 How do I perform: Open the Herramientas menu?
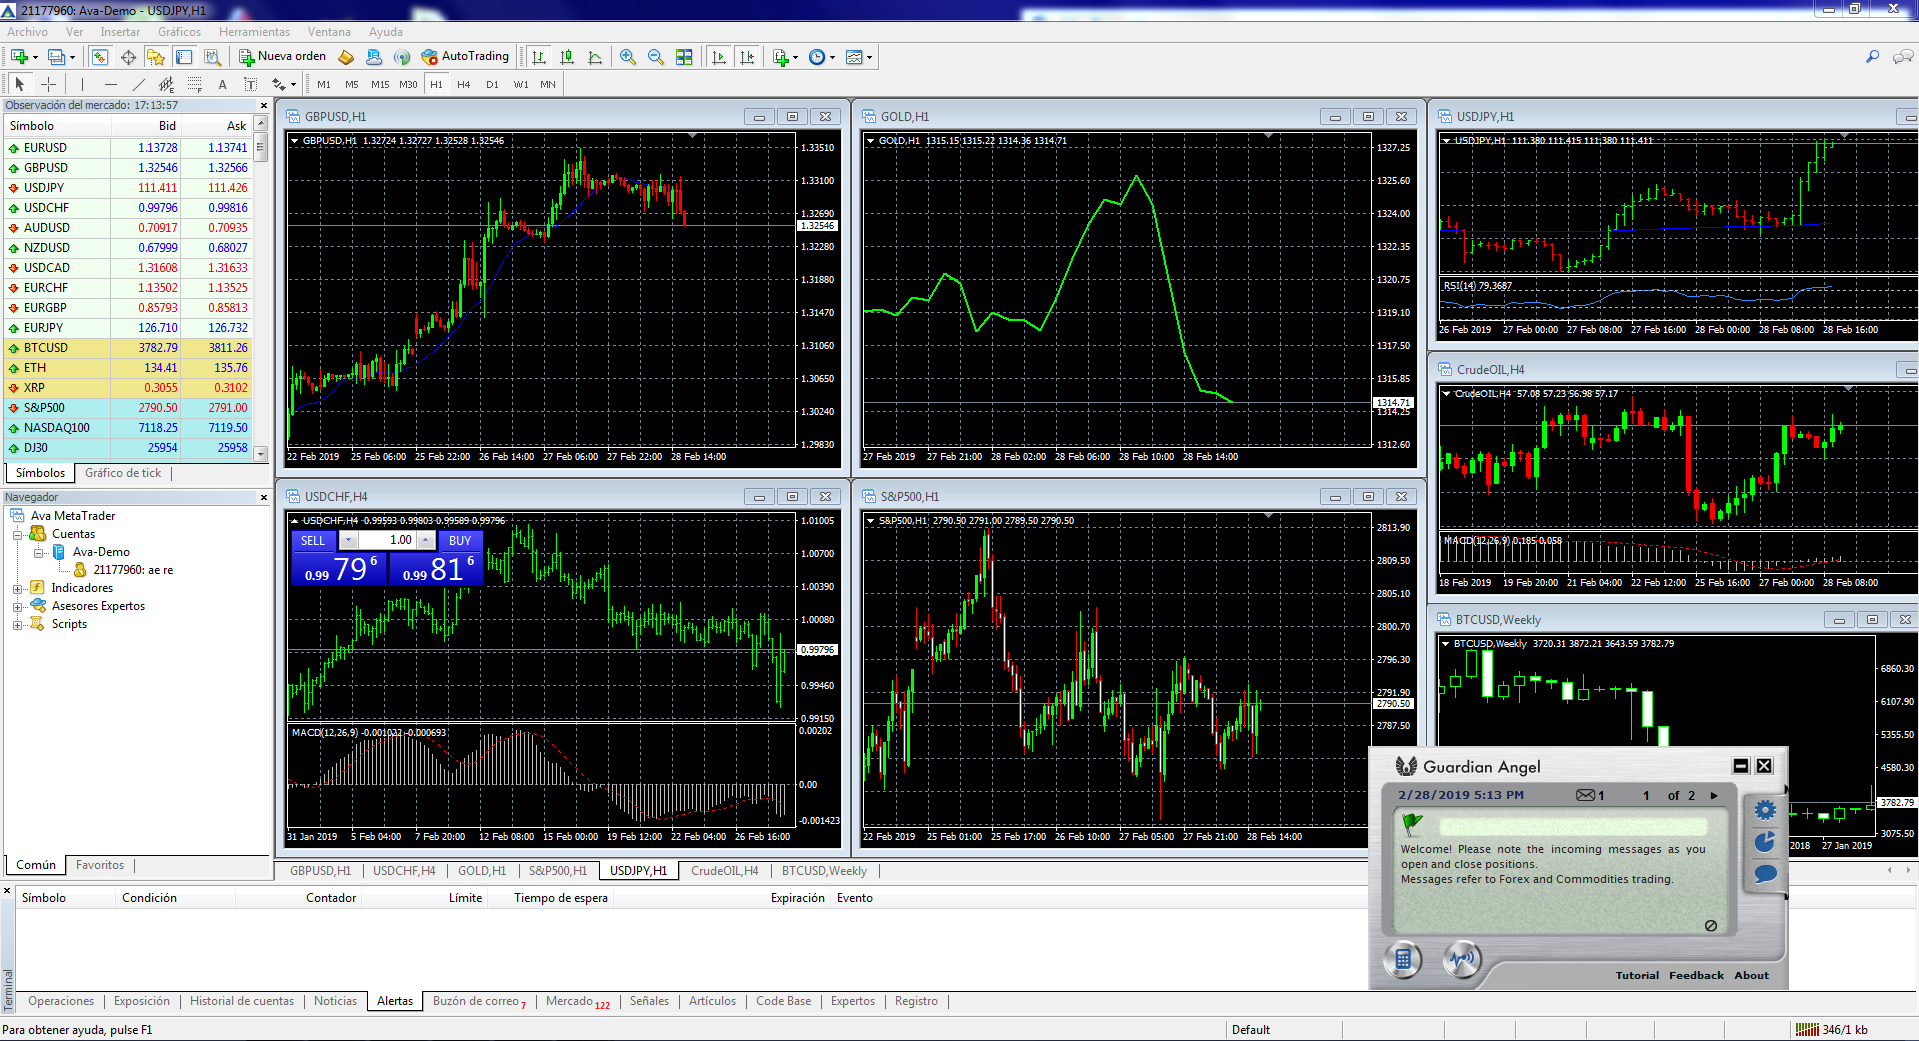coord(255,32)
